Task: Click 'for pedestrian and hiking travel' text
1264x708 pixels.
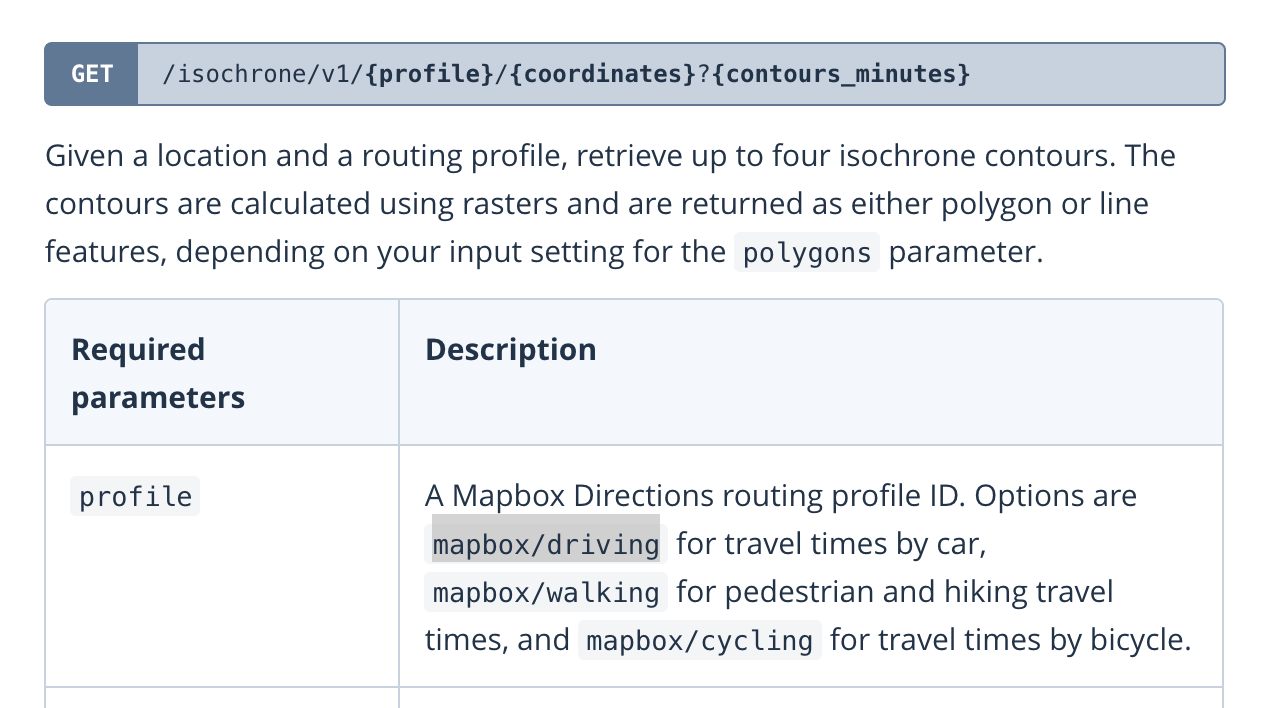Action: pyautogui.click(x=895, y=592)
